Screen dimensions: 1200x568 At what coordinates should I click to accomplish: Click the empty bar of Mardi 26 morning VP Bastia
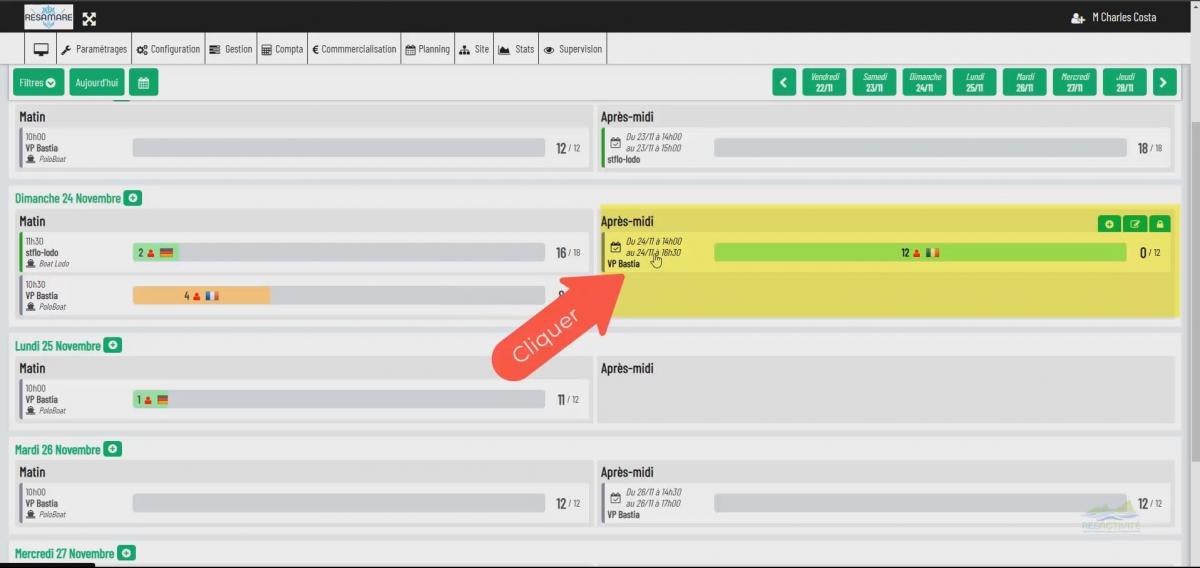pos(339,503)
